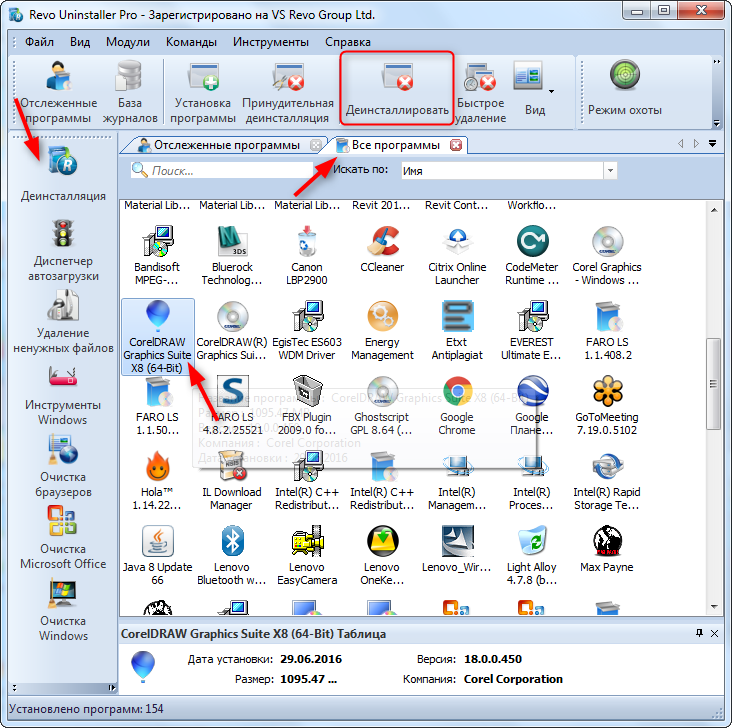Open Диспетчер автозагрузки in the sidebar
Image resolution: width=732 pixels, height=728 pixels.
pos(63,250)
